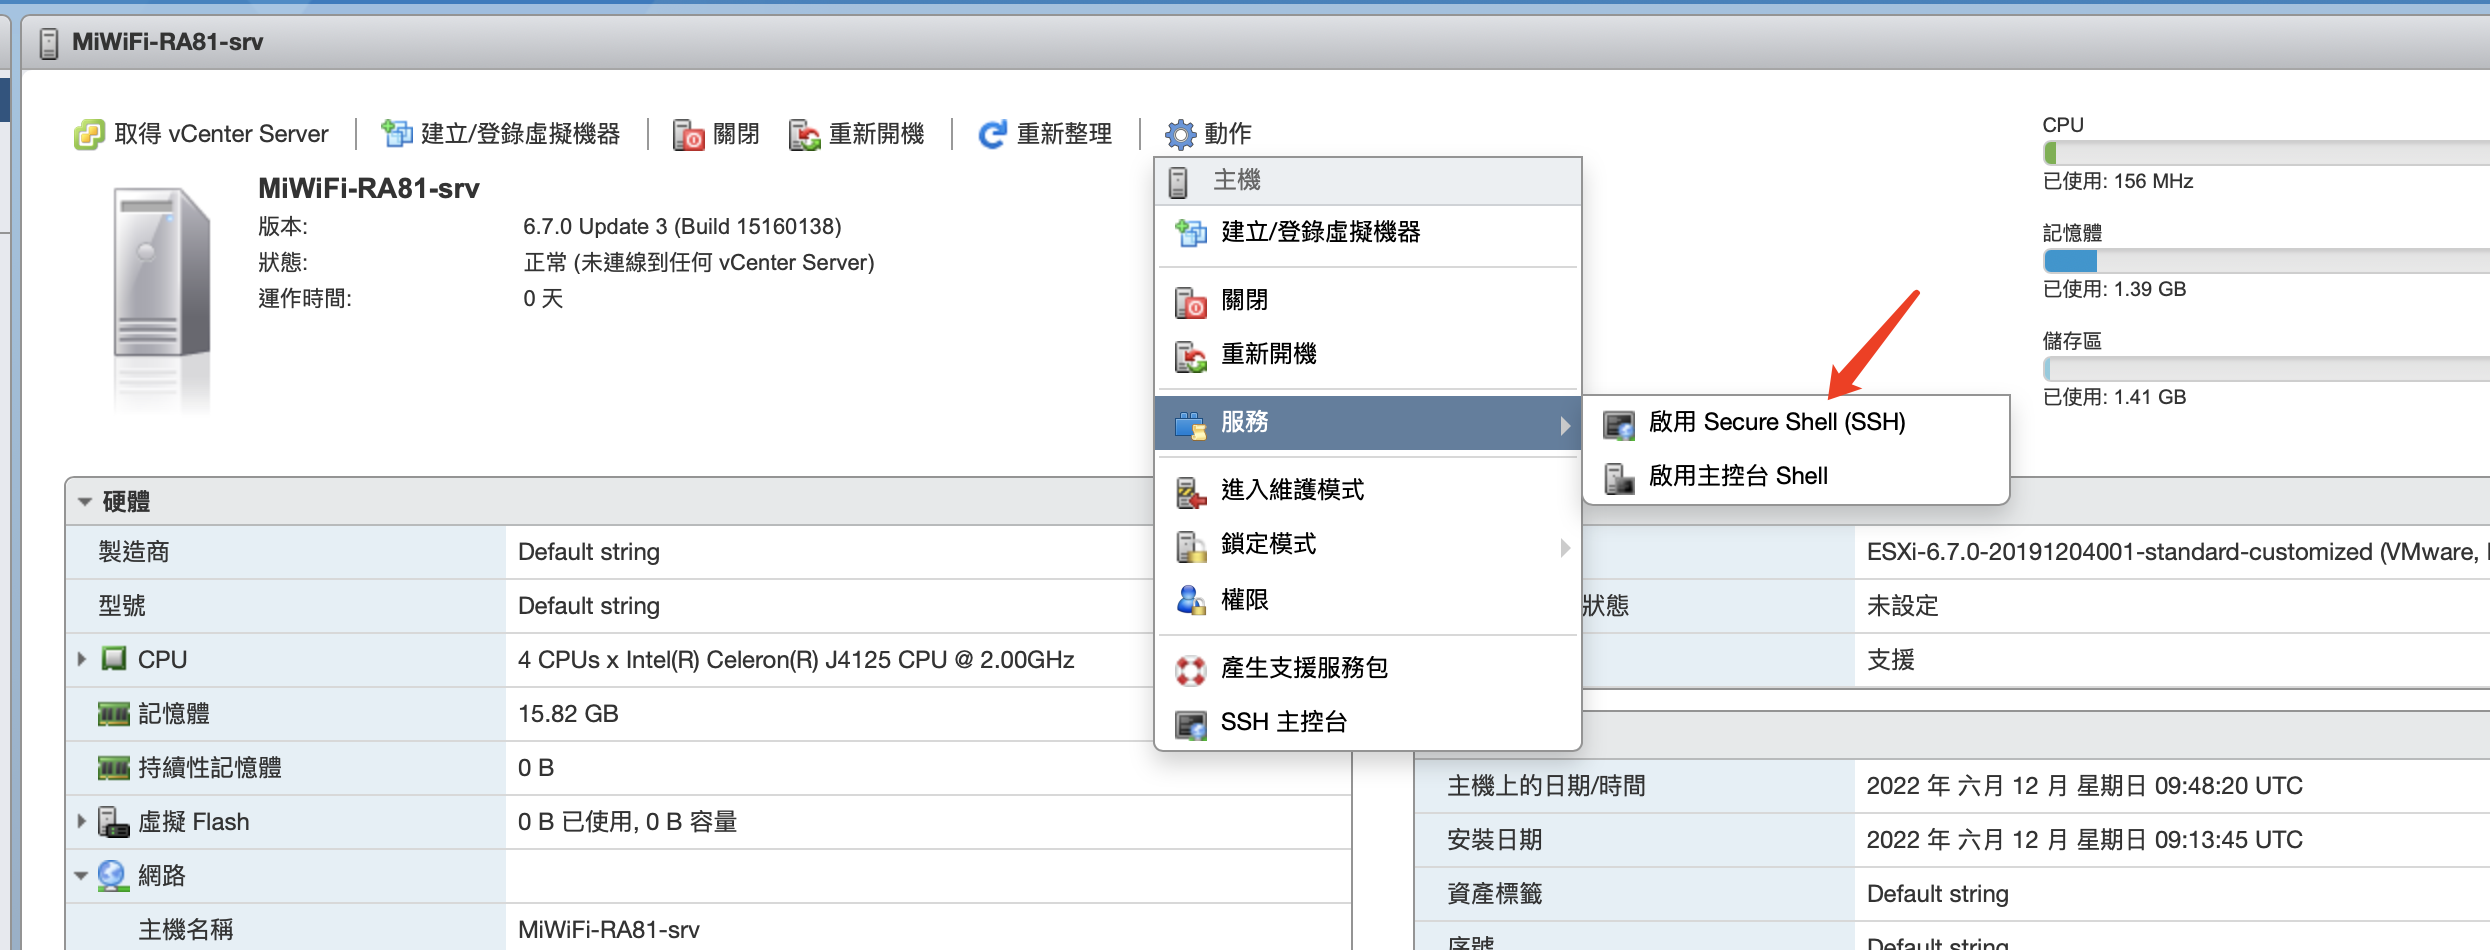This screenshot has height=950, width=2490.
Task: Click the hostname value MiWiFi-RA81-srv in the network row
Action: click(609, 930)
